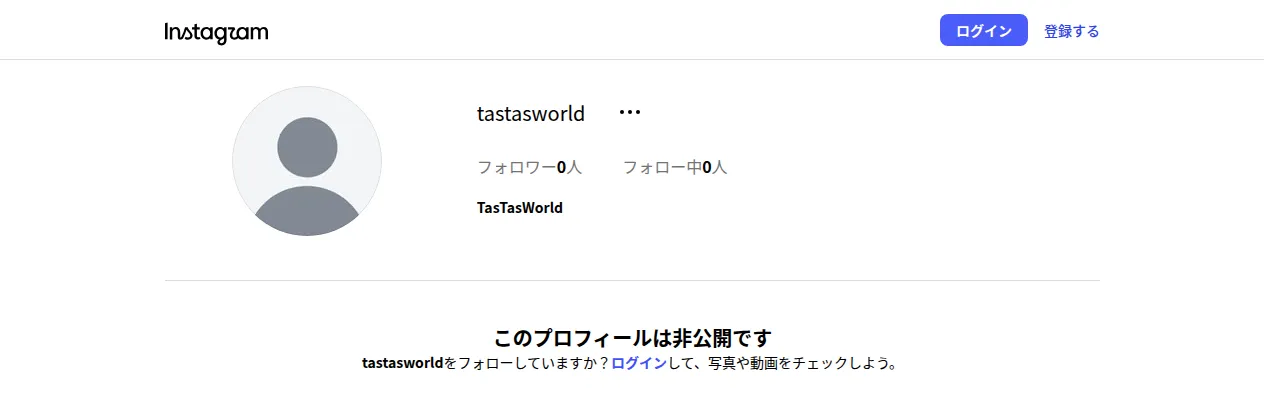Click the default profile avatar picture
The width and height of the screenshot is (1264, 420).
[x=307, y=161]
